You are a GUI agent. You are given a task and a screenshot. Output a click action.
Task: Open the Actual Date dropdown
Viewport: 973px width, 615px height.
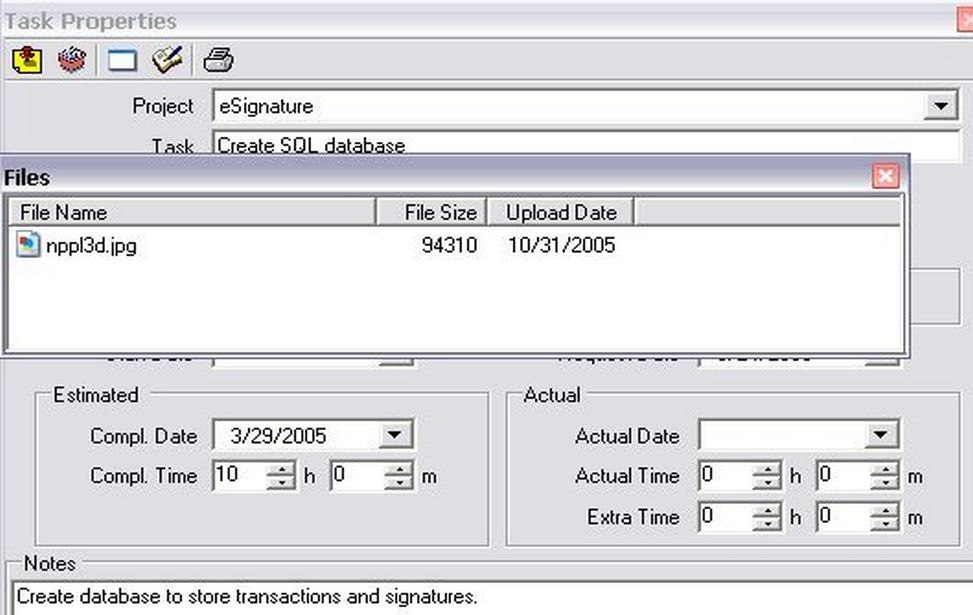tap(880, 434)
